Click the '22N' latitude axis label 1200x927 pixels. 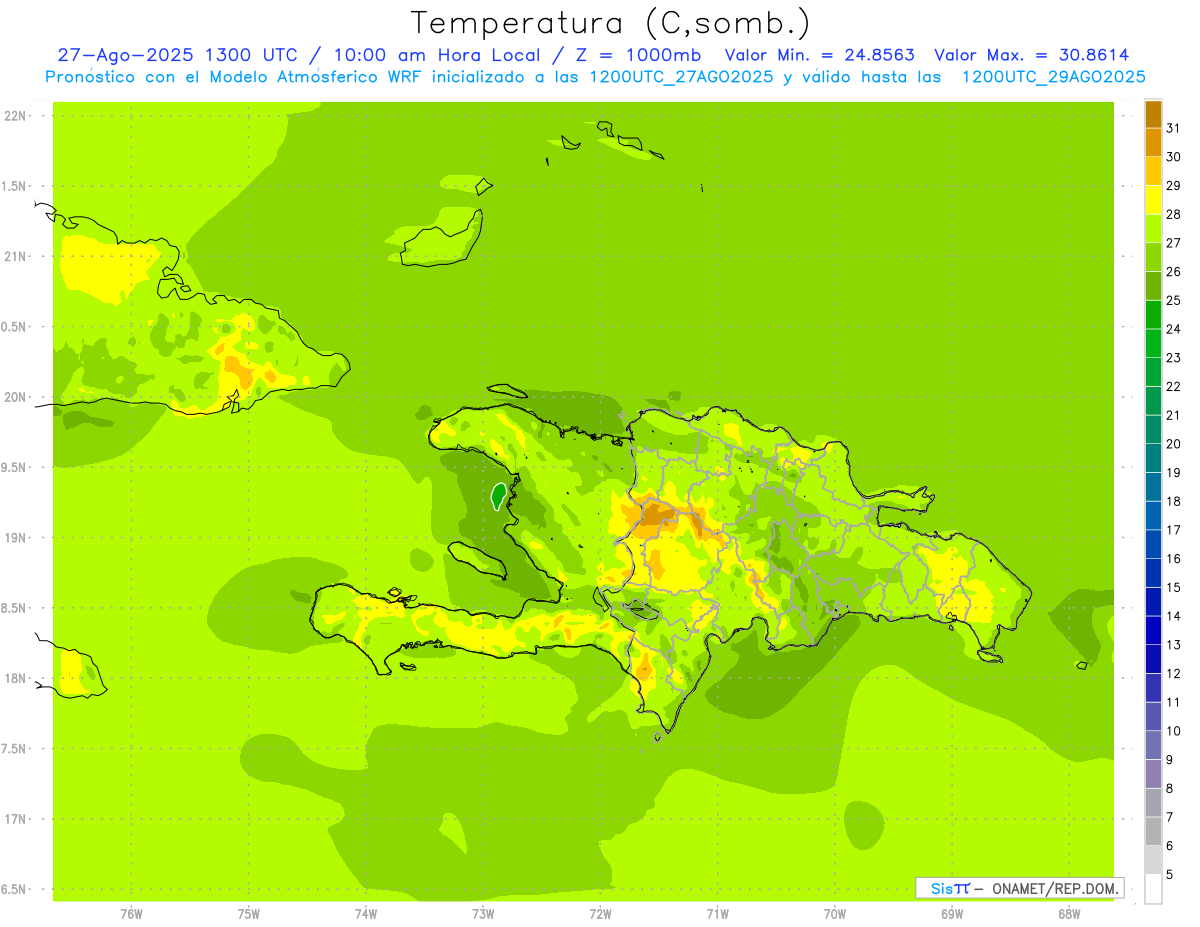tap(14, 116)
